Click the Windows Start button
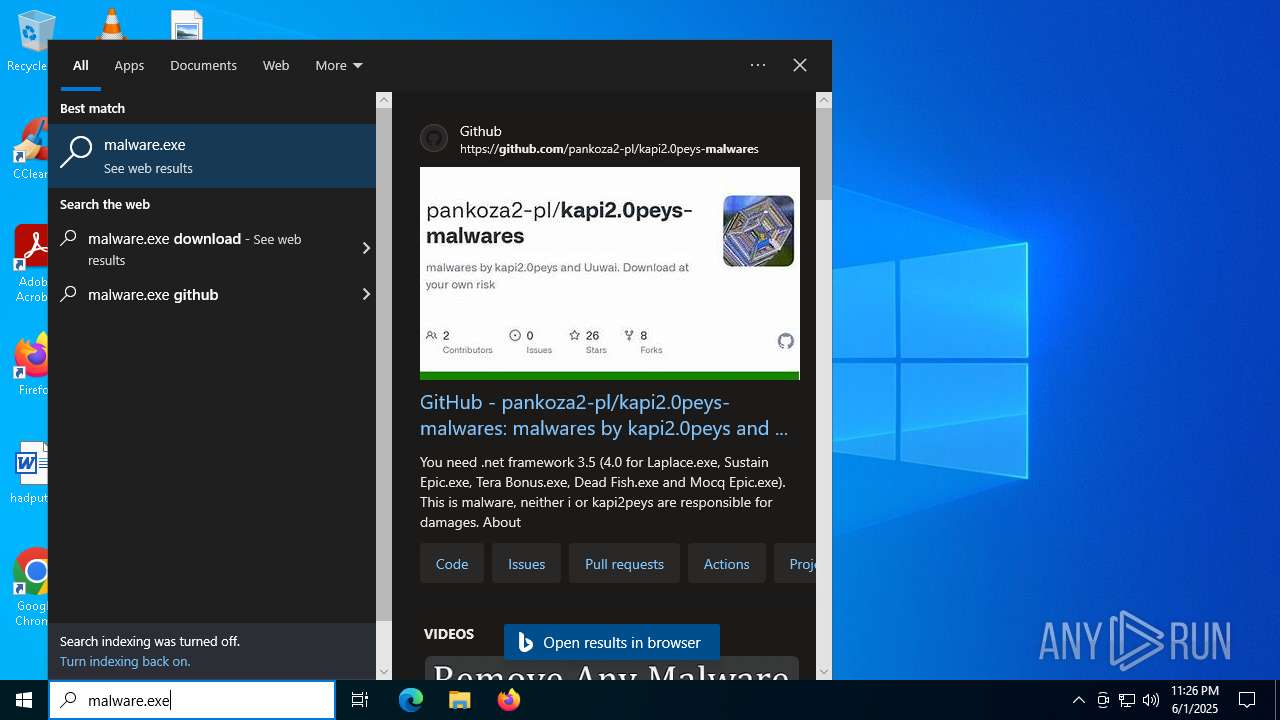 click(x=24, y=700)
